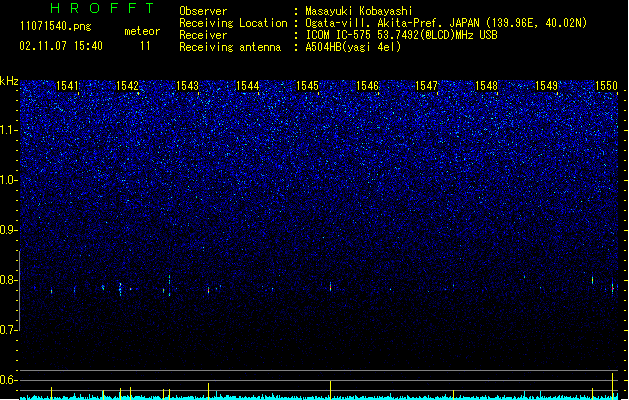Click time marker 1544
This screenshot has height=400, width=629.
(248, 85)
